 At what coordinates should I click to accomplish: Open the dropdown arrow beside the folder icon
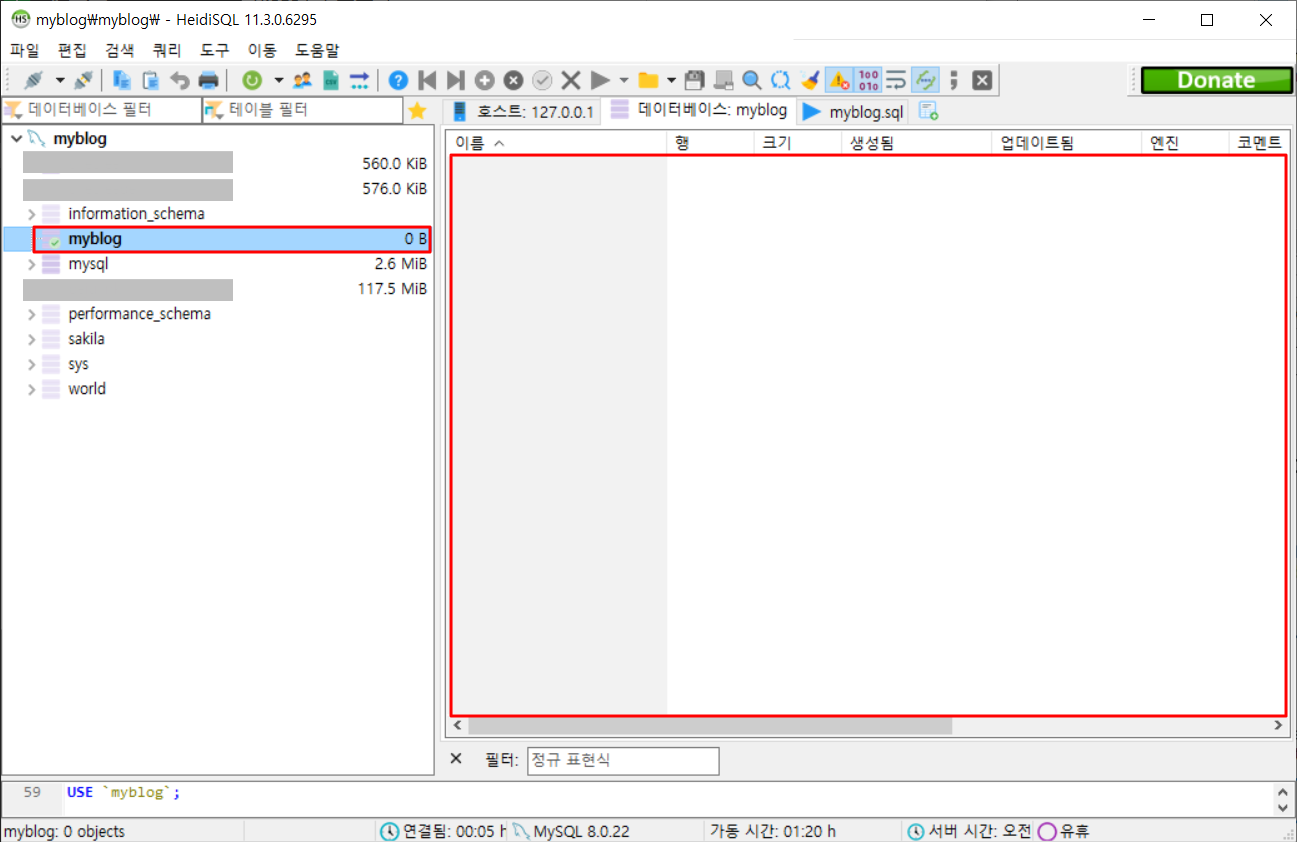671,80
